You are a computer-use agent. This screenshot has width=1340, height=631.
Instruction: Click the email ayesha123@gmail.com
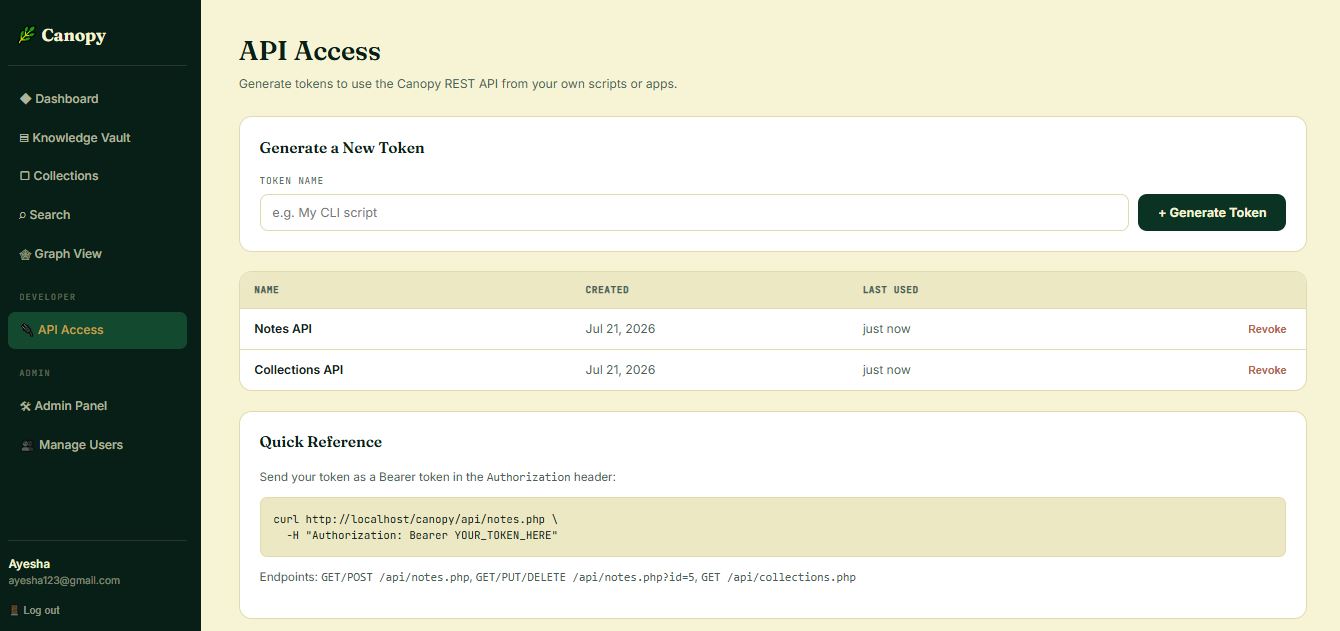pos(64,580)
